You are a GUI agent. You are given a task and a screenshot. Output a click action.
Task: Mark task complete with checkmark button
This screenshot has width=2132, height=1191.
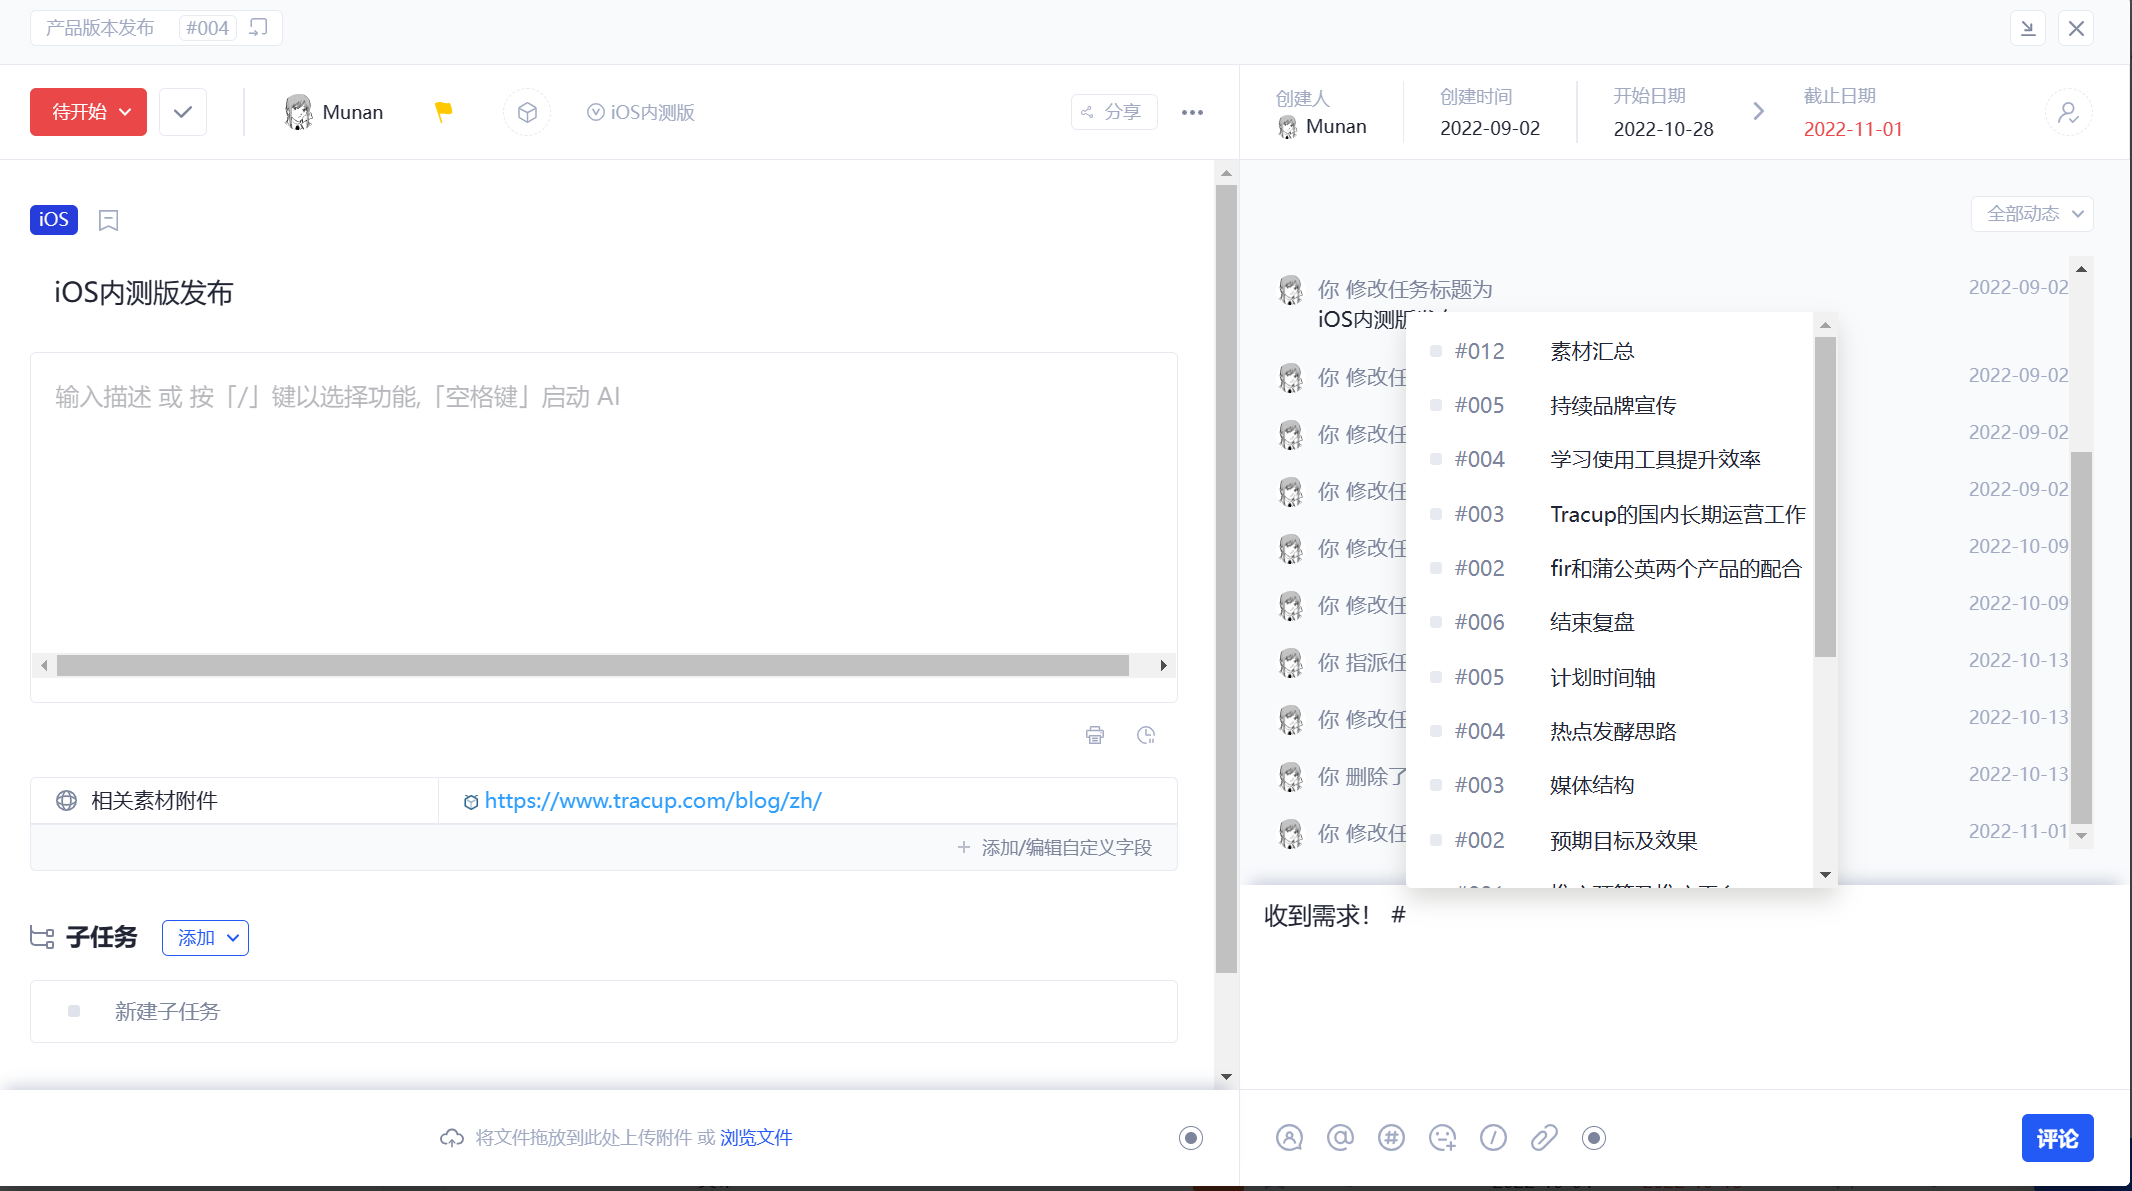[183, 112]
